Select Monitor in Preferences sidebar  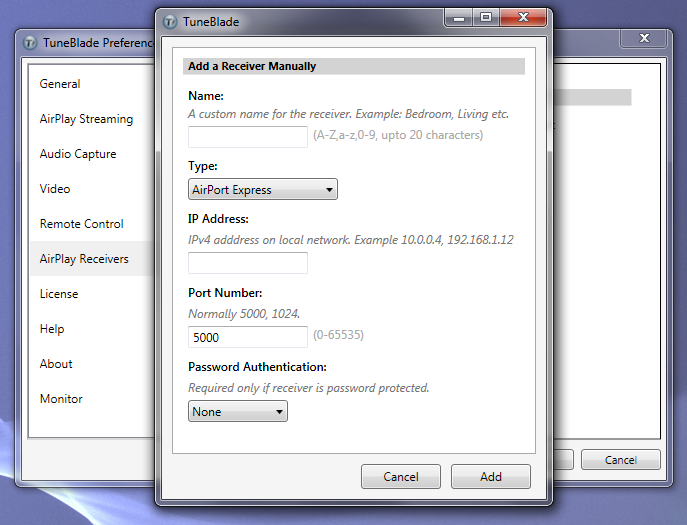click(92, 399)
